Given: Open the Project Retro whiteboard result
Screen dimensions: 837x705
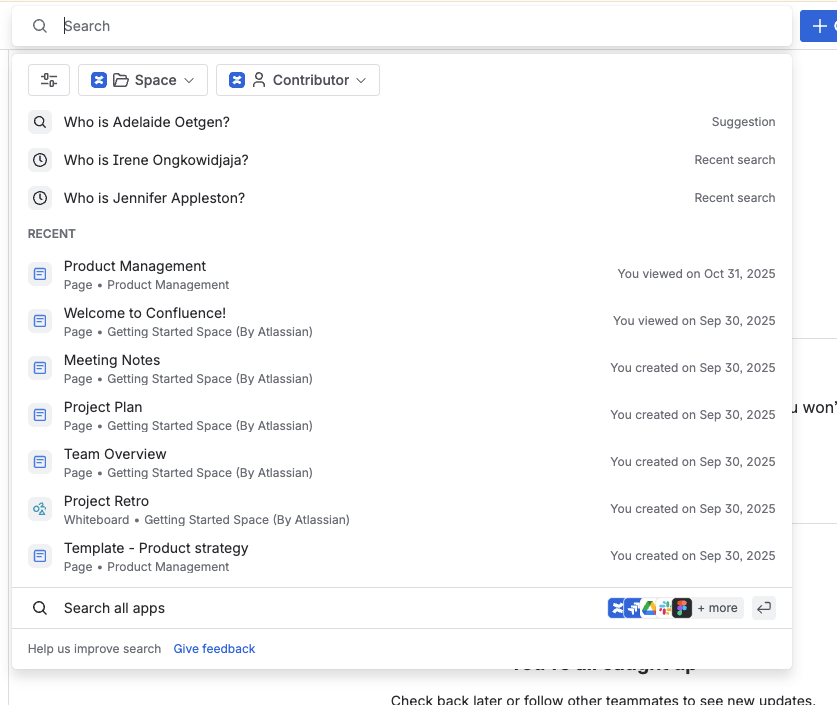Looking at the screenshot, I should pos(401,509).
